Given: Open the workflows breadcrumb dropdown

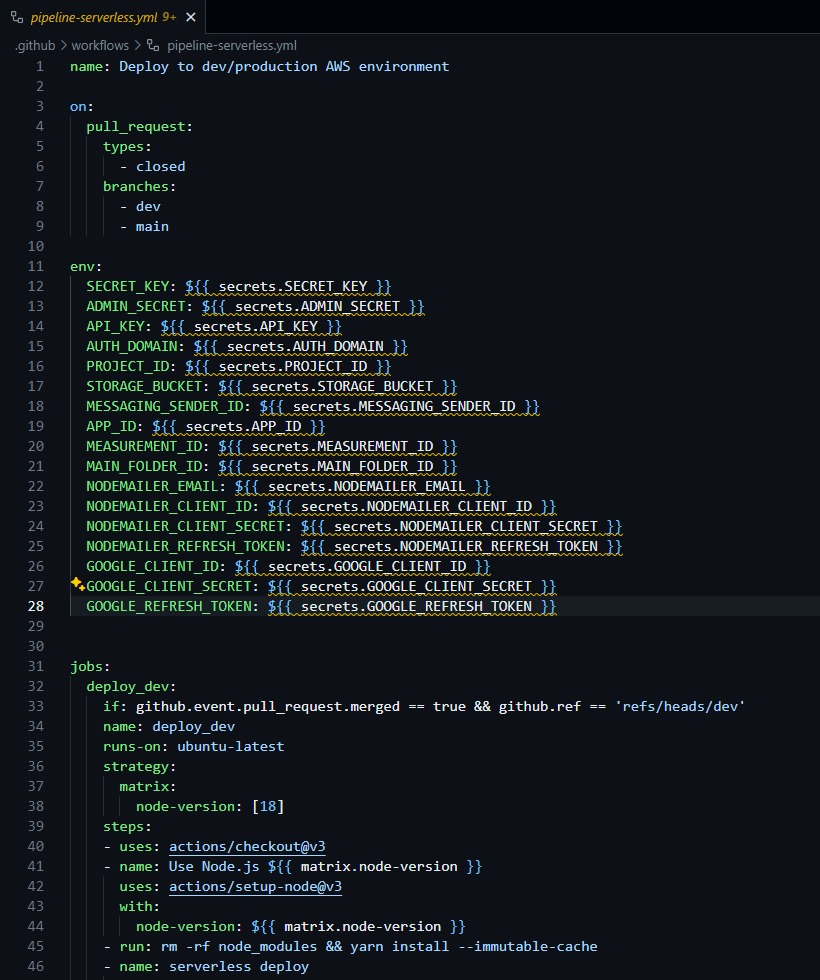Looking at the screenshot, I should pos(100,45).
